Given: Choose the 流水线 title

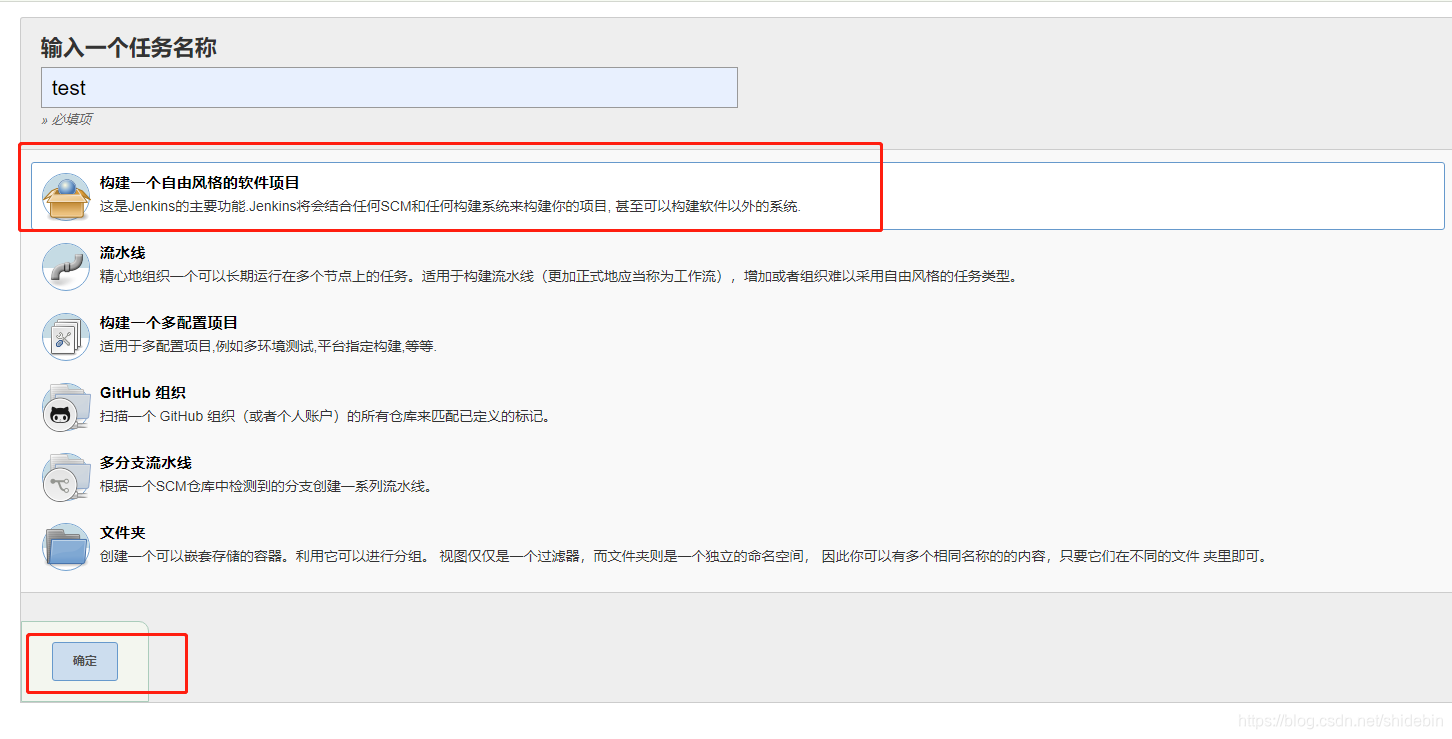Looking at the screenshot, I should [123, 253].
